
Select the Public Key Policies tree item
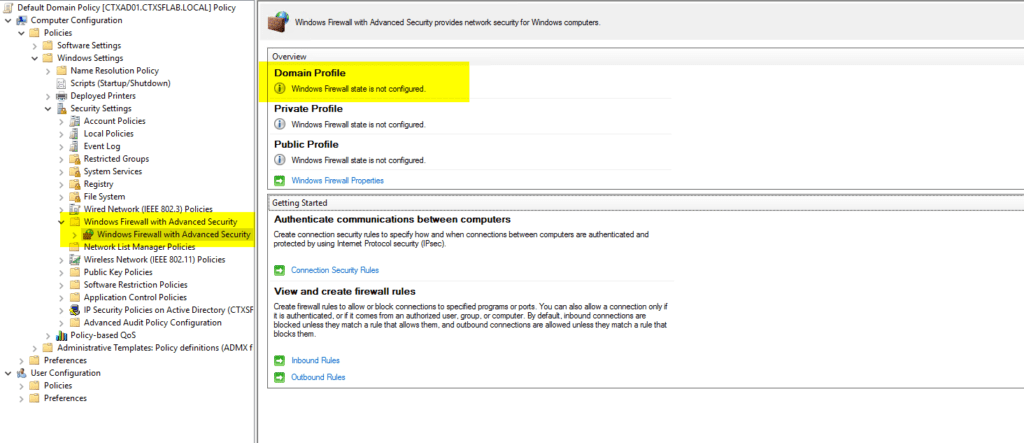[x=118, y=272]
